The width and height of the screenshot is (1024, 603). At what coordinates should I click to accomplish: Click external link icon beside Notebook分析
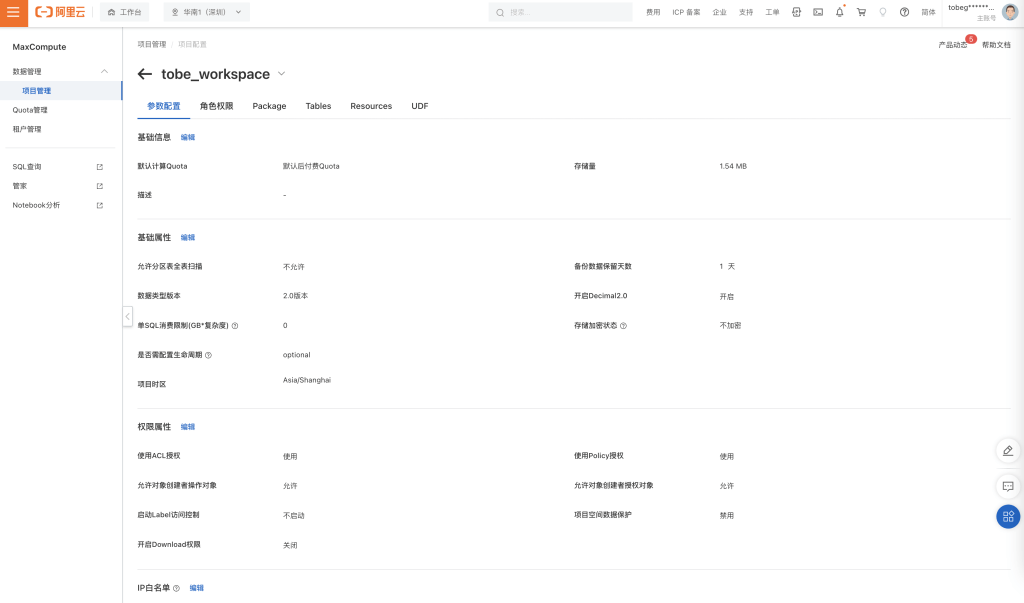click(x=100, y=205)
